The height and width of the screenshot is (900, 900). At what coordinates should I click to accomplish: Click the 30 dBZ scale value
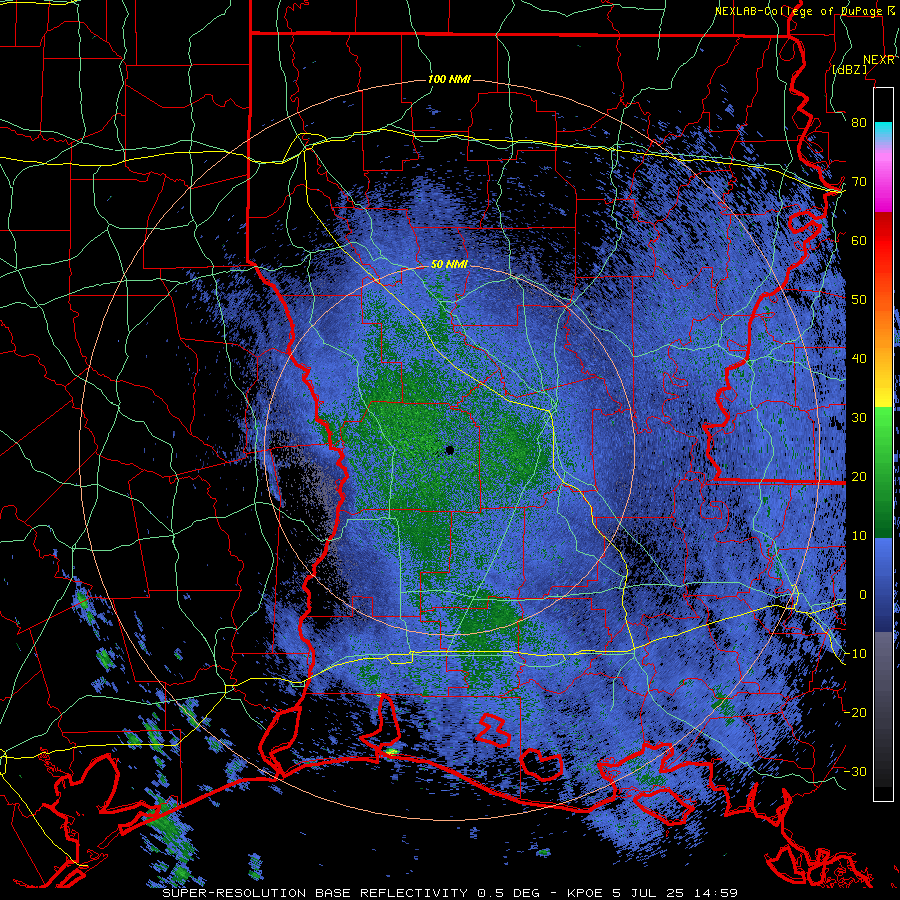pyautogui.click(x=859, y=418)
